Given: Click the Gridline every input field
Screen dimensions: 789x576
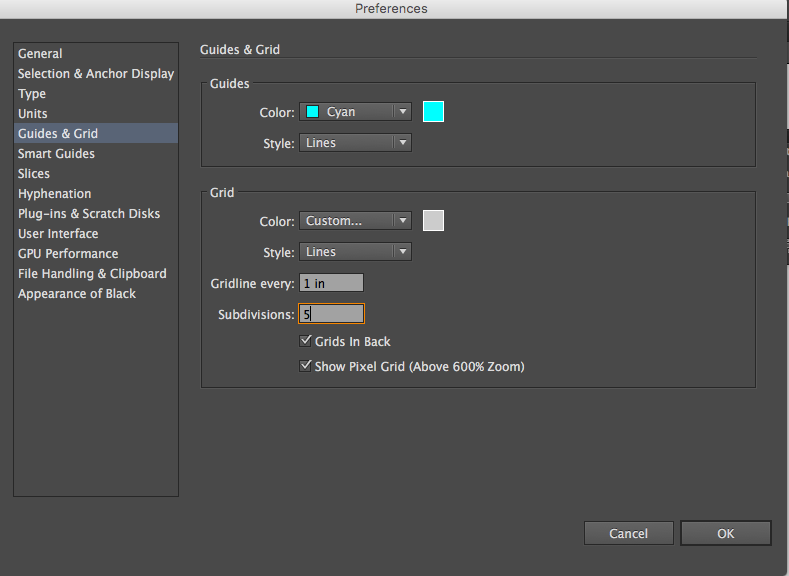Looking at the screenshot, I should [331, 283].
